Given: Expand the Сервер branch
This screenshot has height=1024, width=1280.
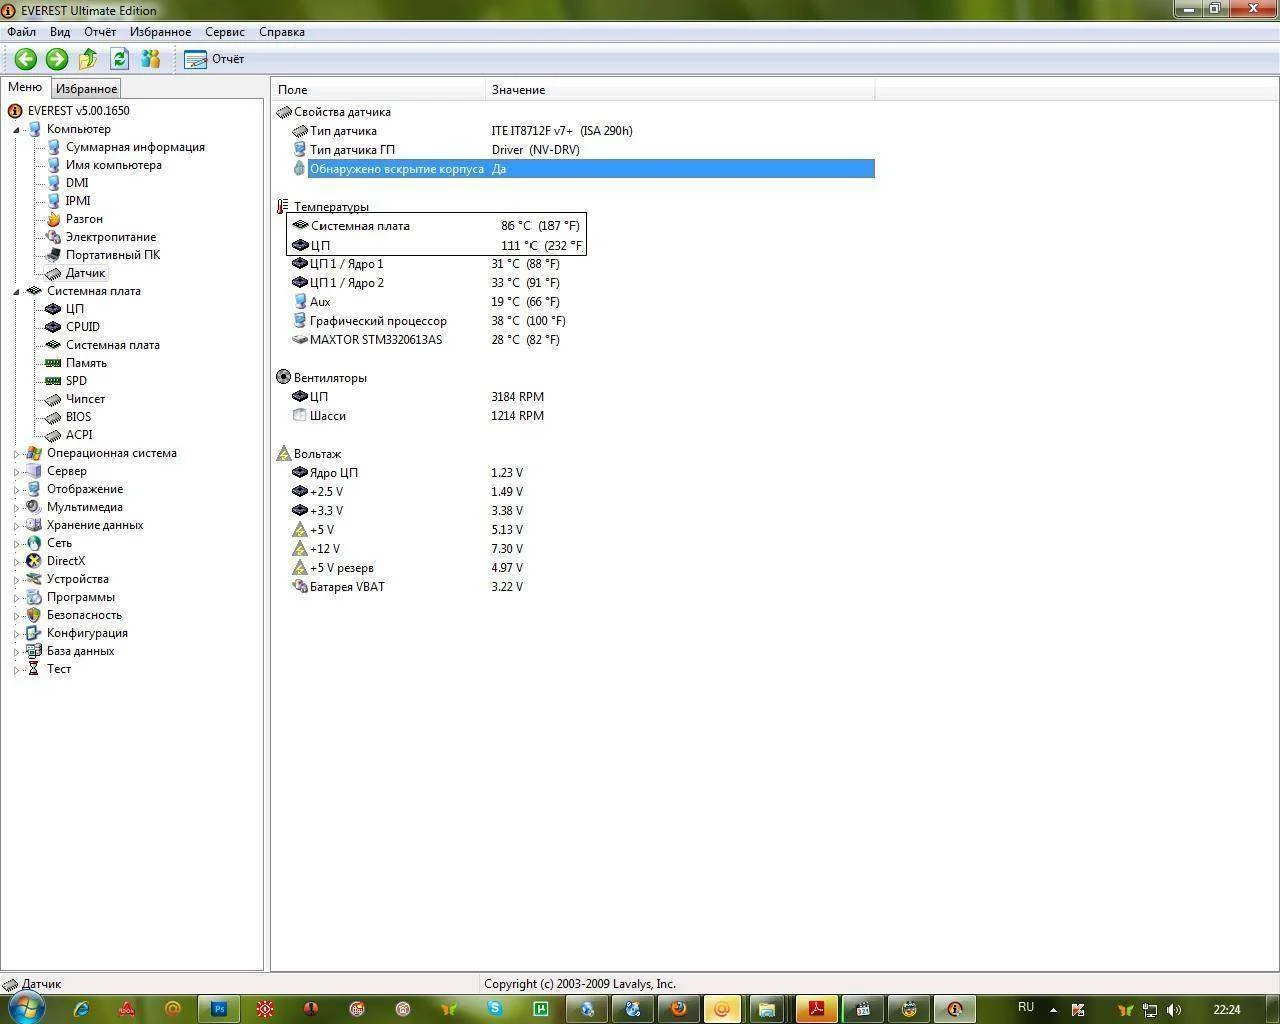Looking at the screenshot, I should point(17,472).
